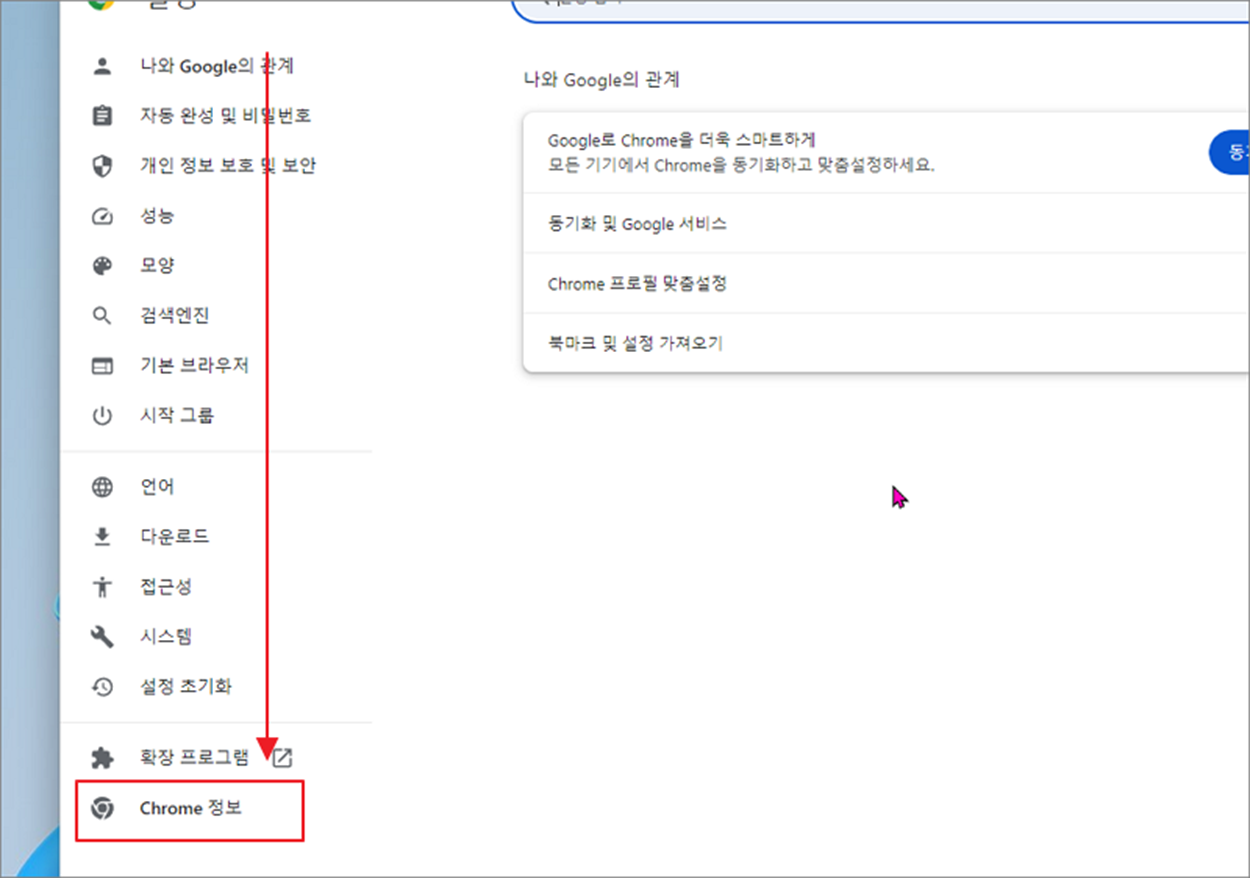Image resolution: width=1250 pixels, height=878 pixels.
Task: Select the magnifier icon for 검색엔진
Action: point(102,316)
